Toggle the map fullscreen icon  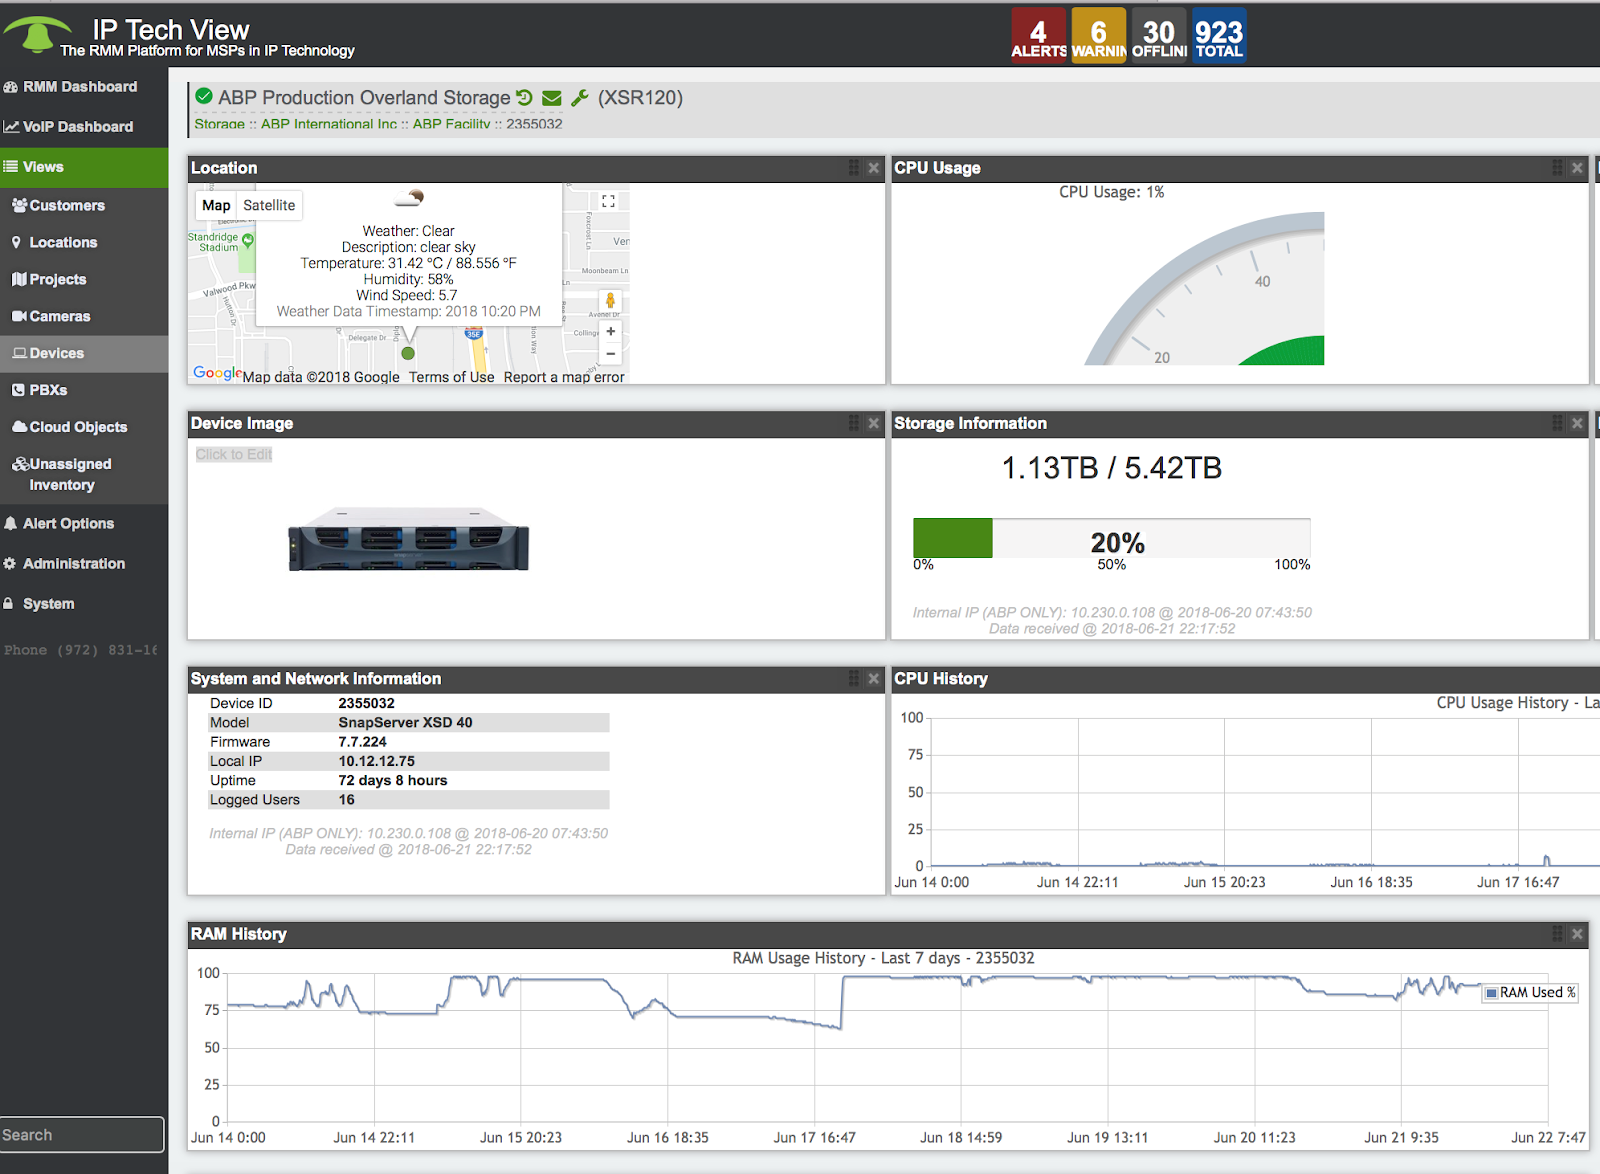(608, 201)
